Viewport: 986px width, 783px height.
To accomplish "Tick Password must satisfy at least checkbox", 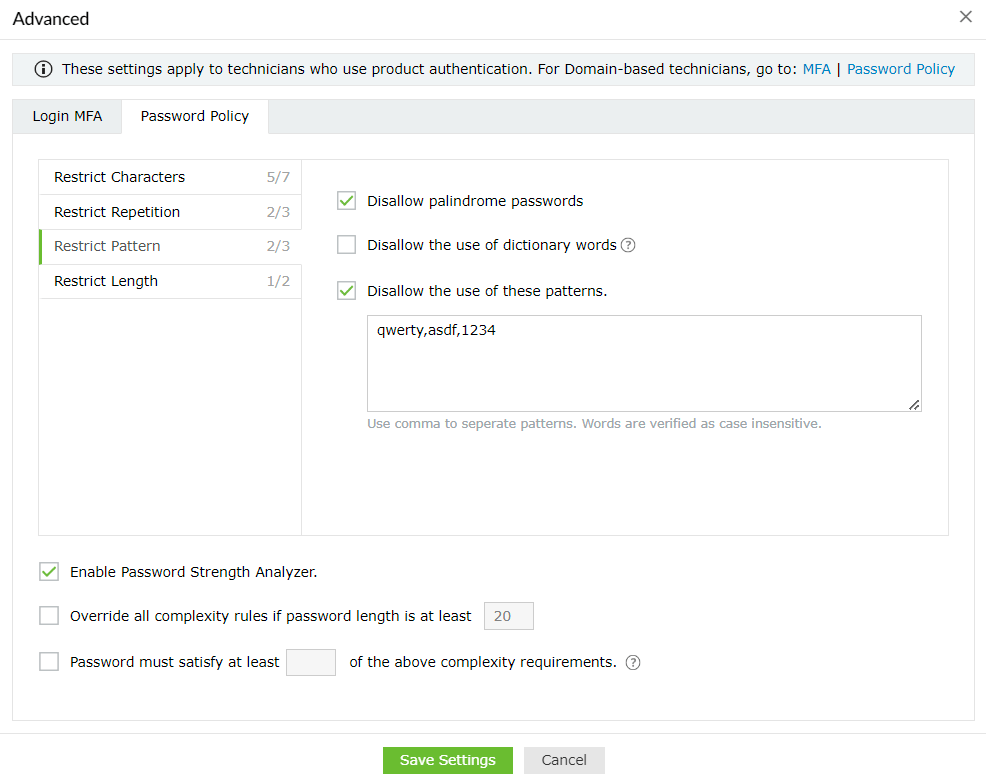I will tap(49, 662).
